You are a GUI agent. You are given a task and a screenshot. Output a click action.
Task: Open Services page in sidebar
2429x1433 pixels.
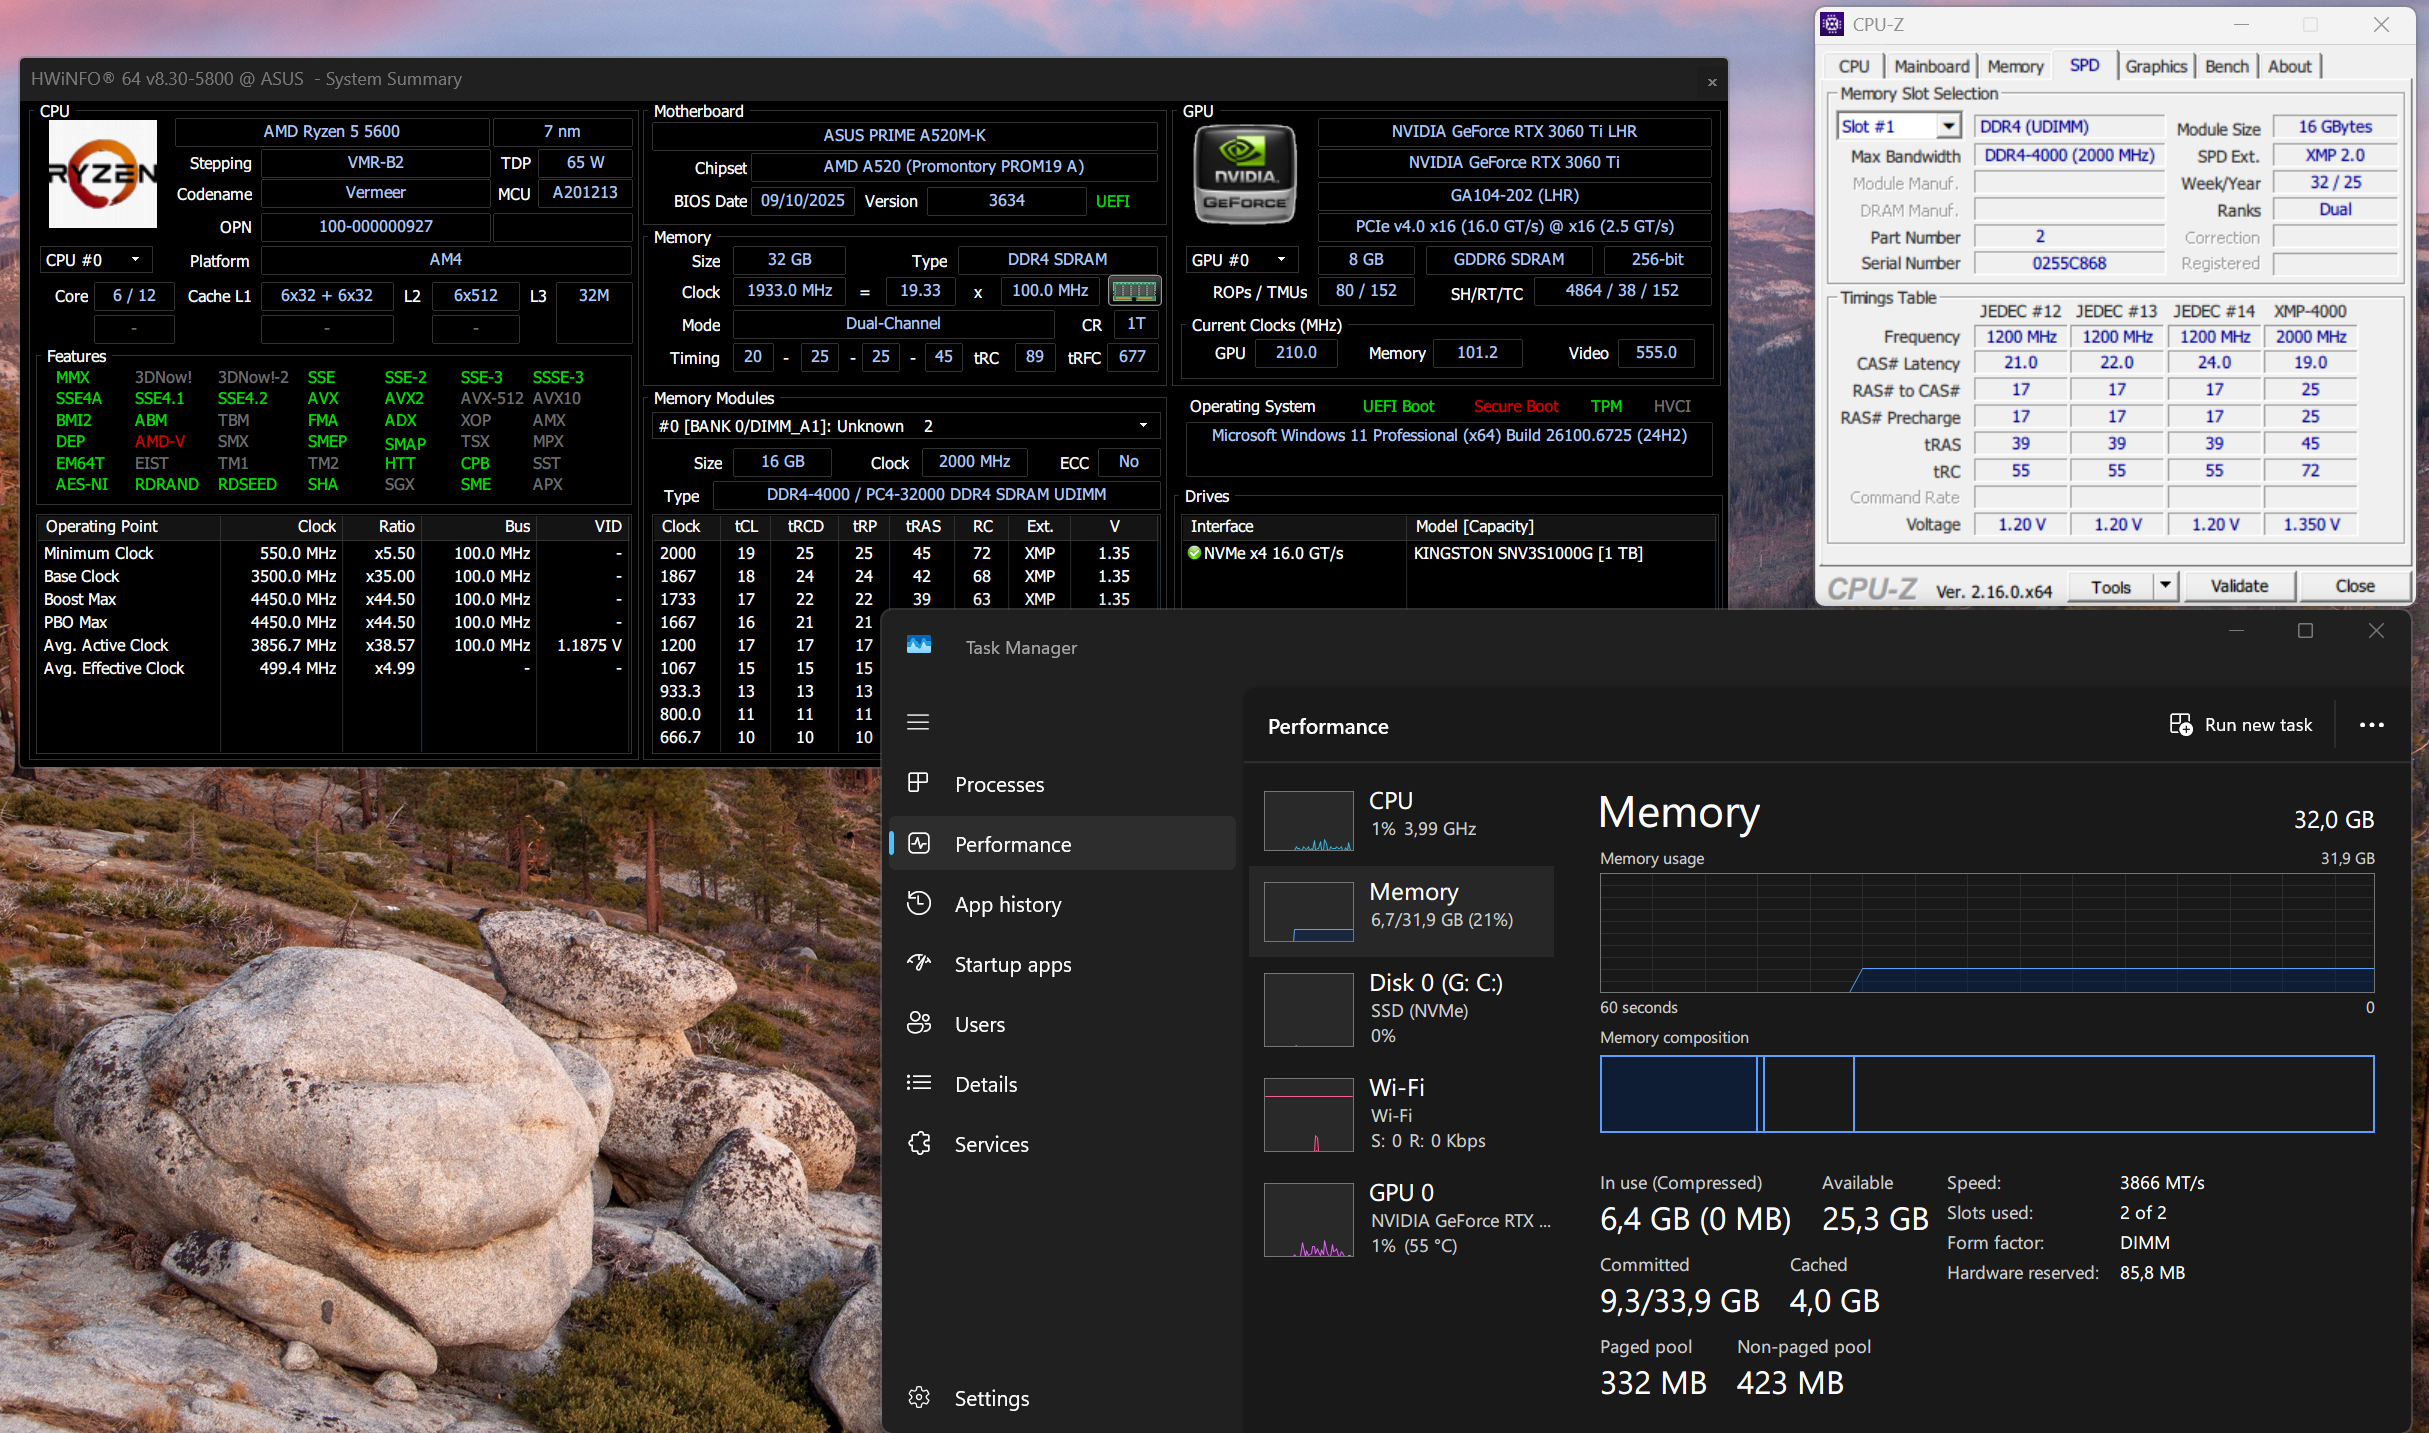(990, 1145)
